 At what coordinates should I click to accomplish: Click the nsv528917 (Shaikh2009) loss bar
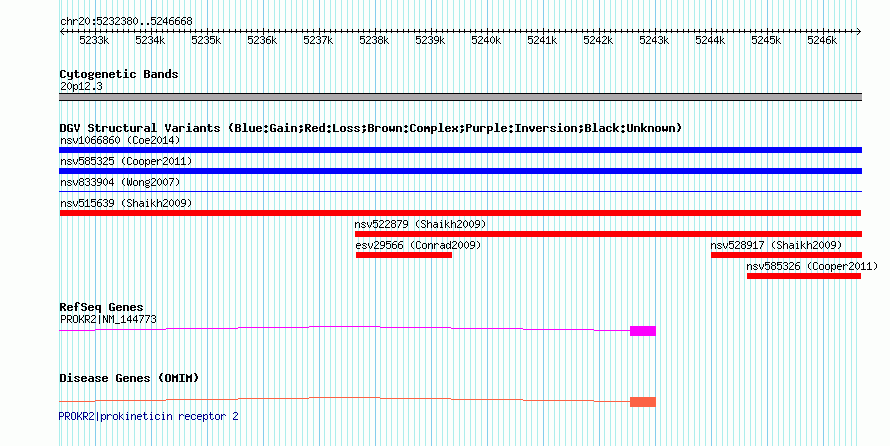(x=786, y=255)
